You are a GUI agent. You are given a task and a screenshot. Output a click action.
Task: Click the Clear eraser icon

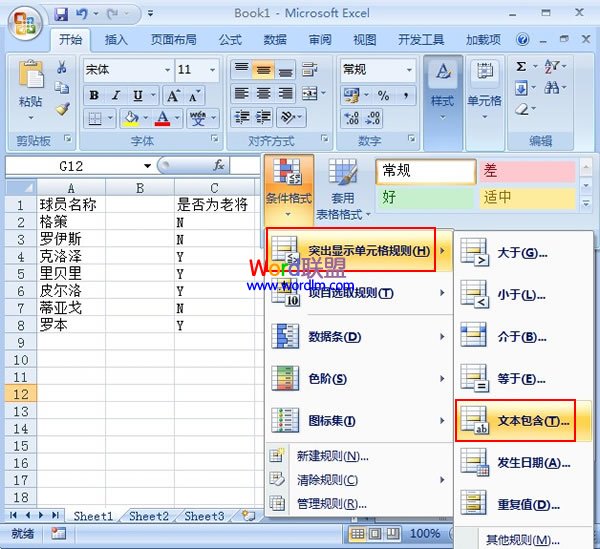tap(522, 110)
